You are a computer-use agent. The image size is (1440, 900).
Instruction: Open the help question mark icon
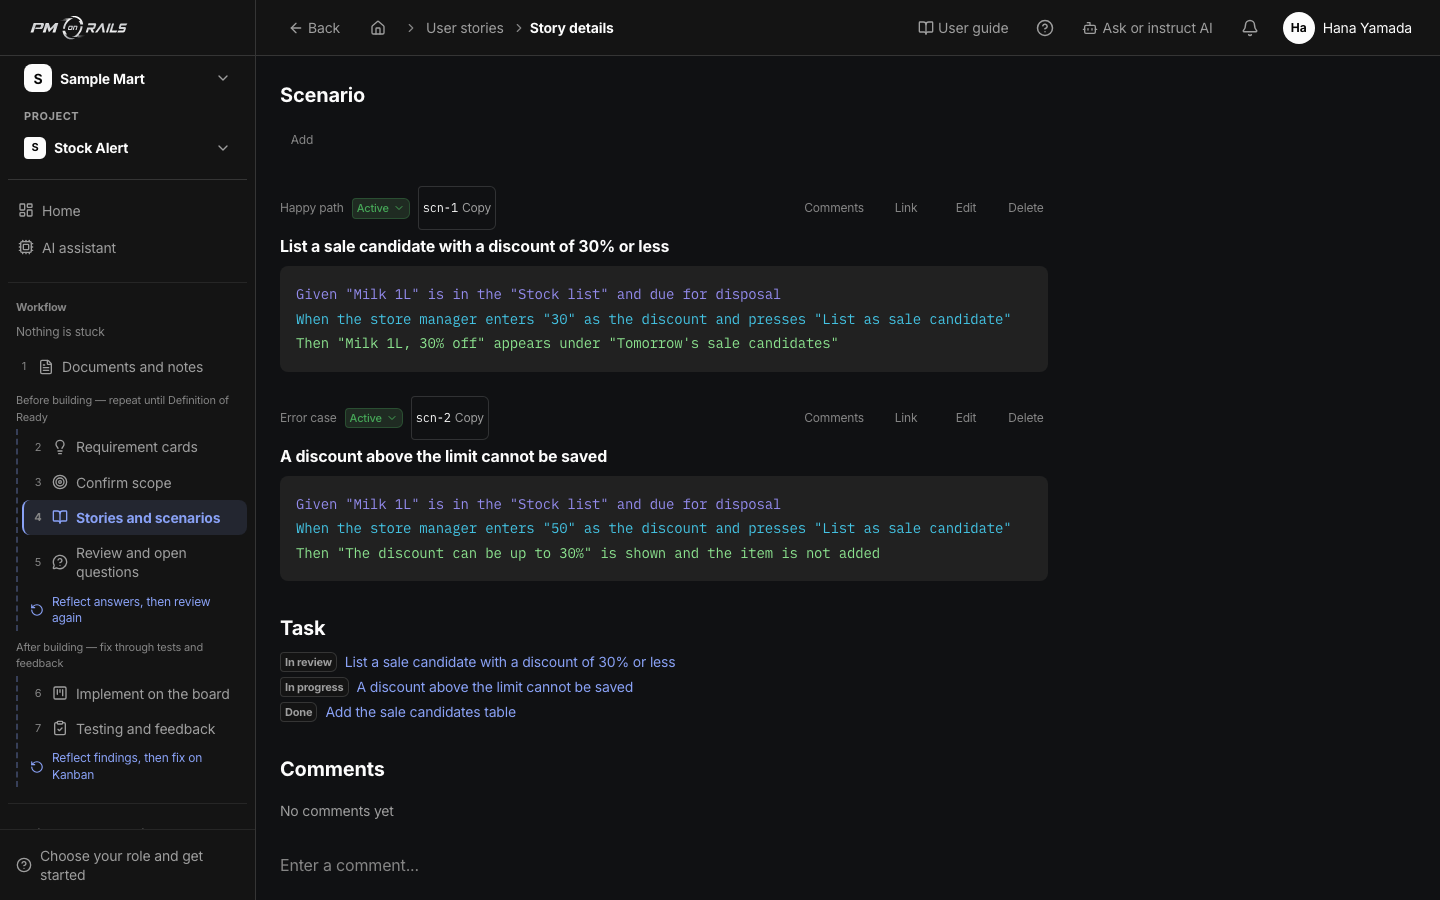1045,28
